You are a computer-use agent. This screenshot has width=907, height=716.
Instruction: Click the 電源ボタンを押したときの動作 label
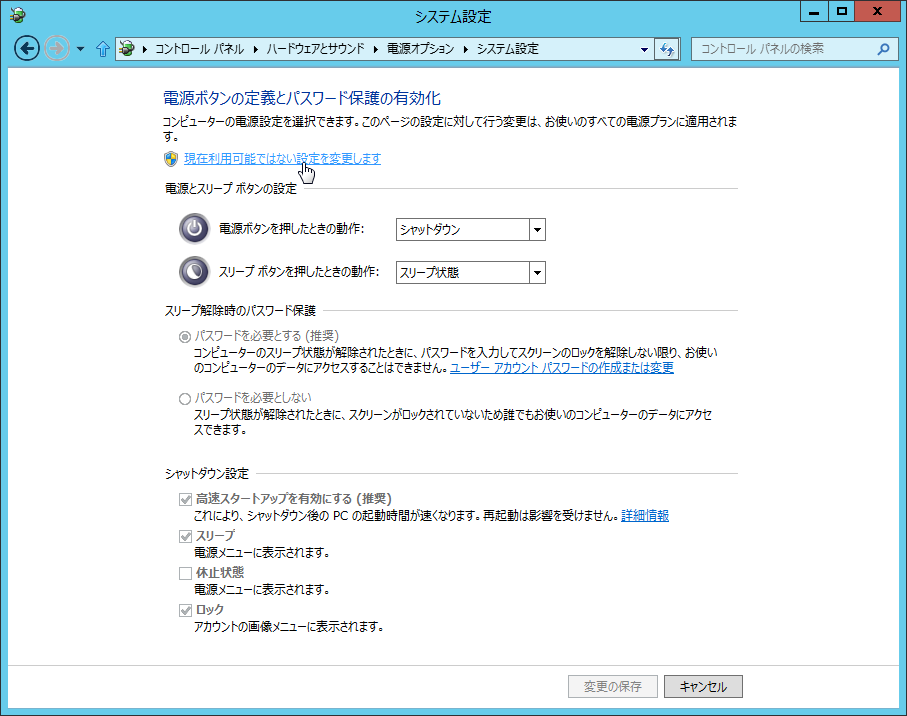[292, 229]
